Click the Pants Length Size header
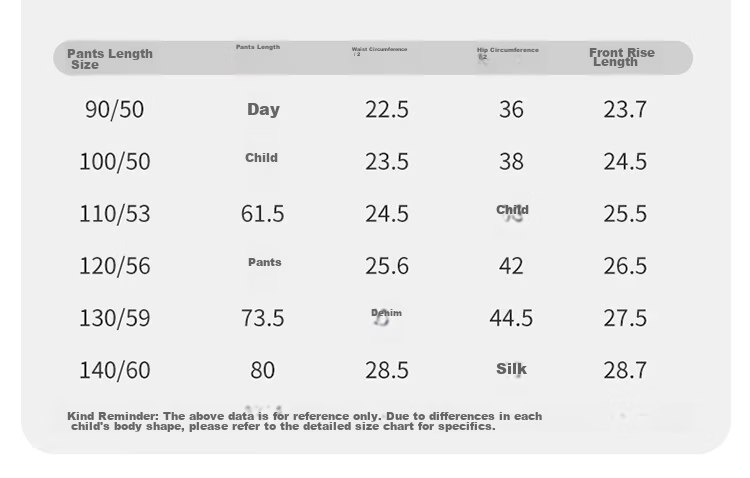The image size is (750, 478). (110, 59)
